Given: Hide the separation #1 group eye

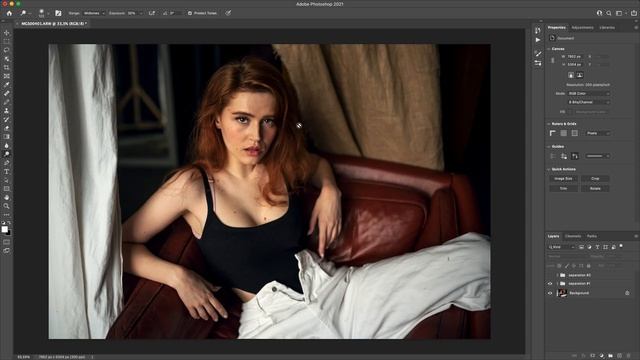Looking at the screenshot, I should pos(550,283).
